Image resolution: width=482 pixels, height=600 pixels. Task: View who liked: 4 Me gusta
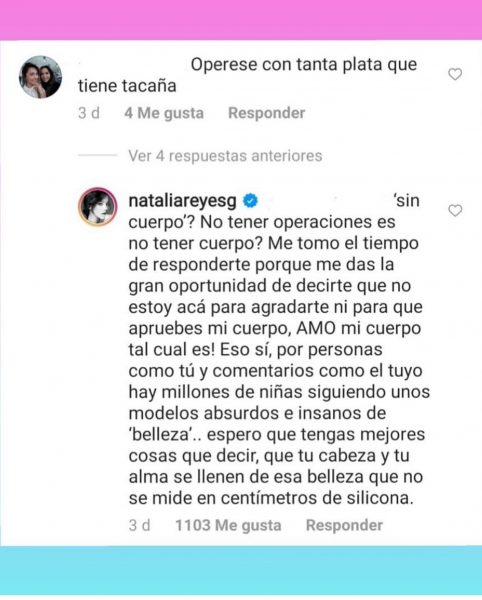pyautogui.click(x=164, y=113)
